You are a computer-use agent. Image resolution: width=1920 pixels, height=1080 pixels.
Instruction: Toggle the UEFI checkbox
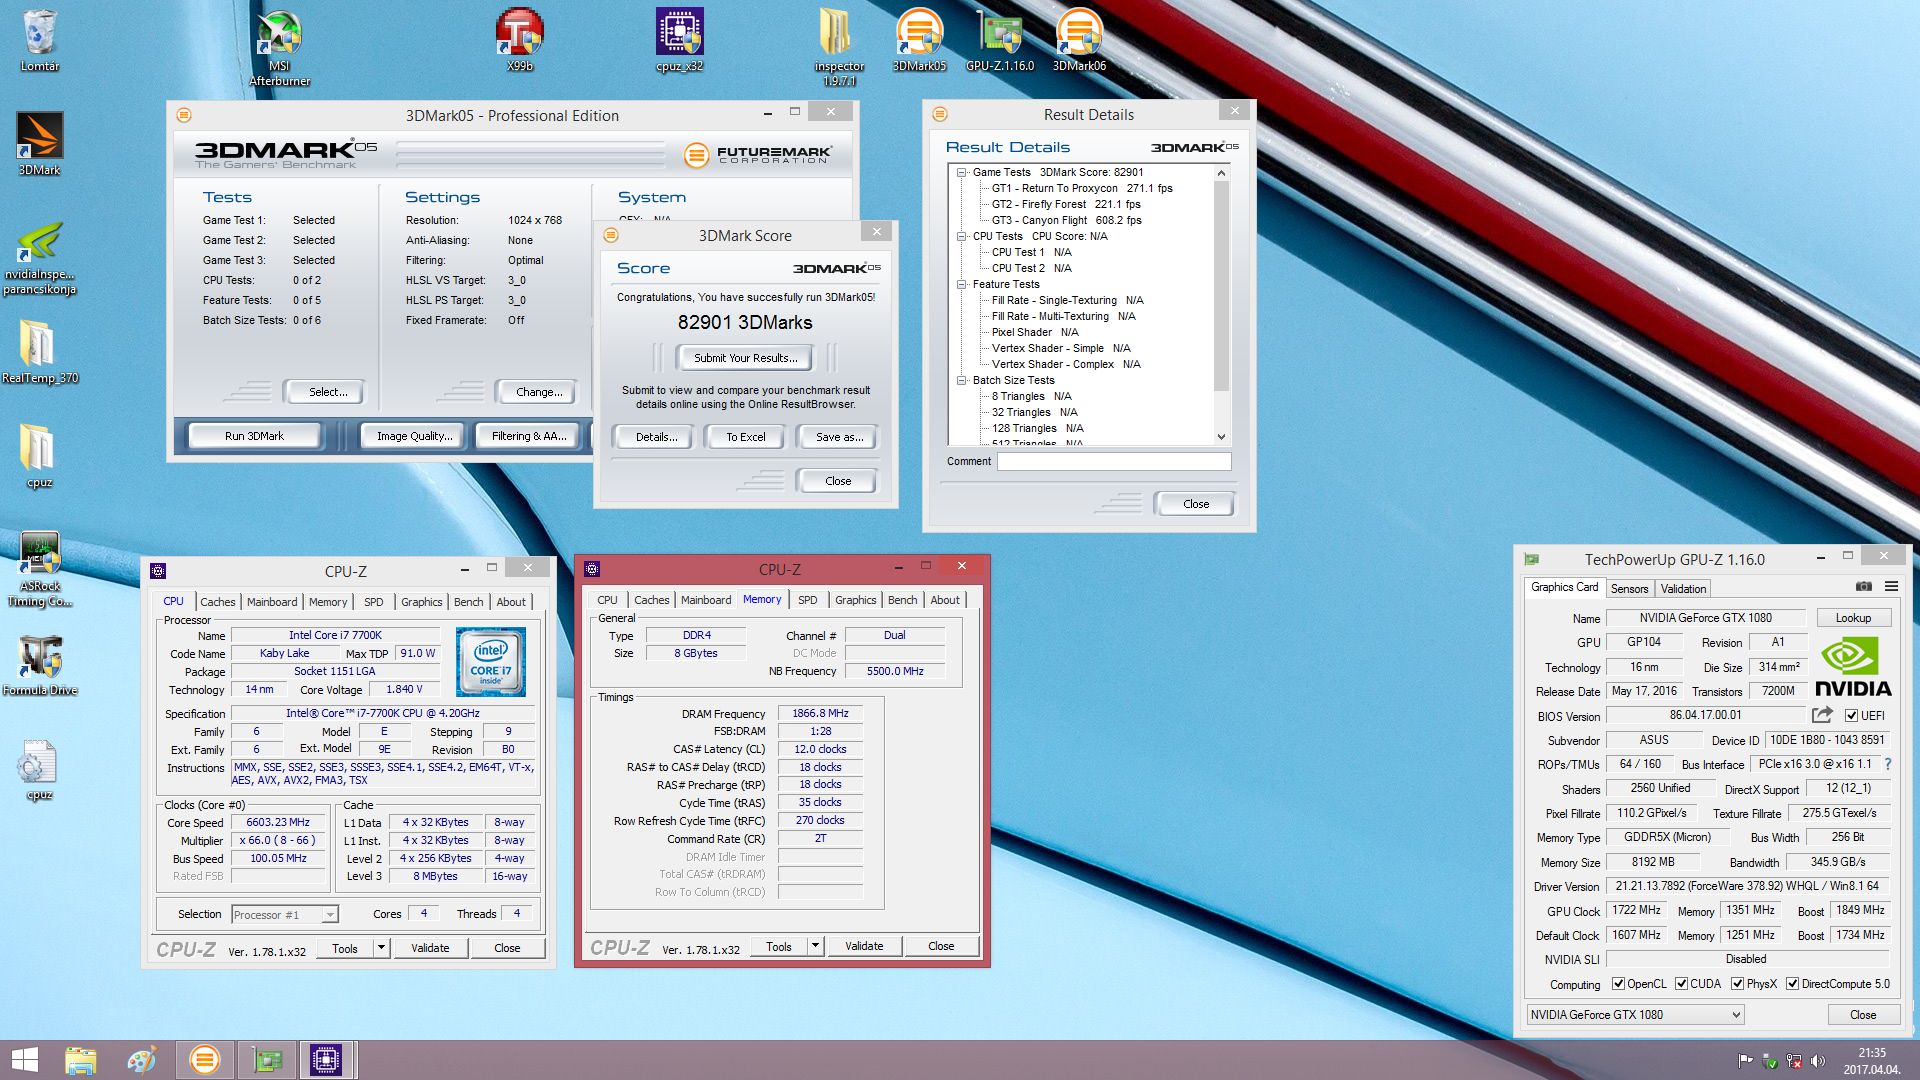click(1851, 716)
